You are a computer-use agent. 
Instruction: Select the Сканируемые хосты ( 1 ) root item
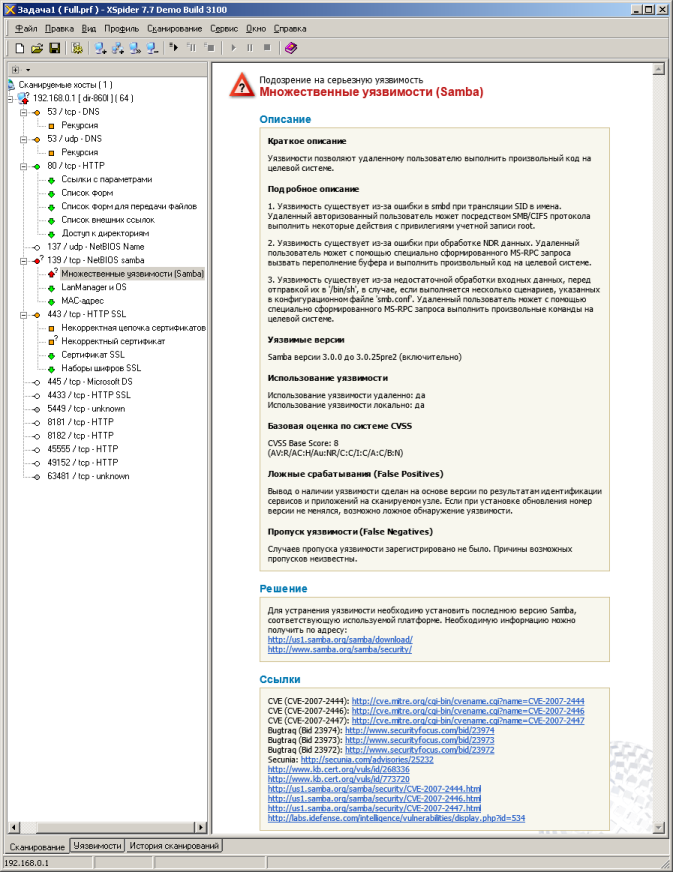[65, 85]
